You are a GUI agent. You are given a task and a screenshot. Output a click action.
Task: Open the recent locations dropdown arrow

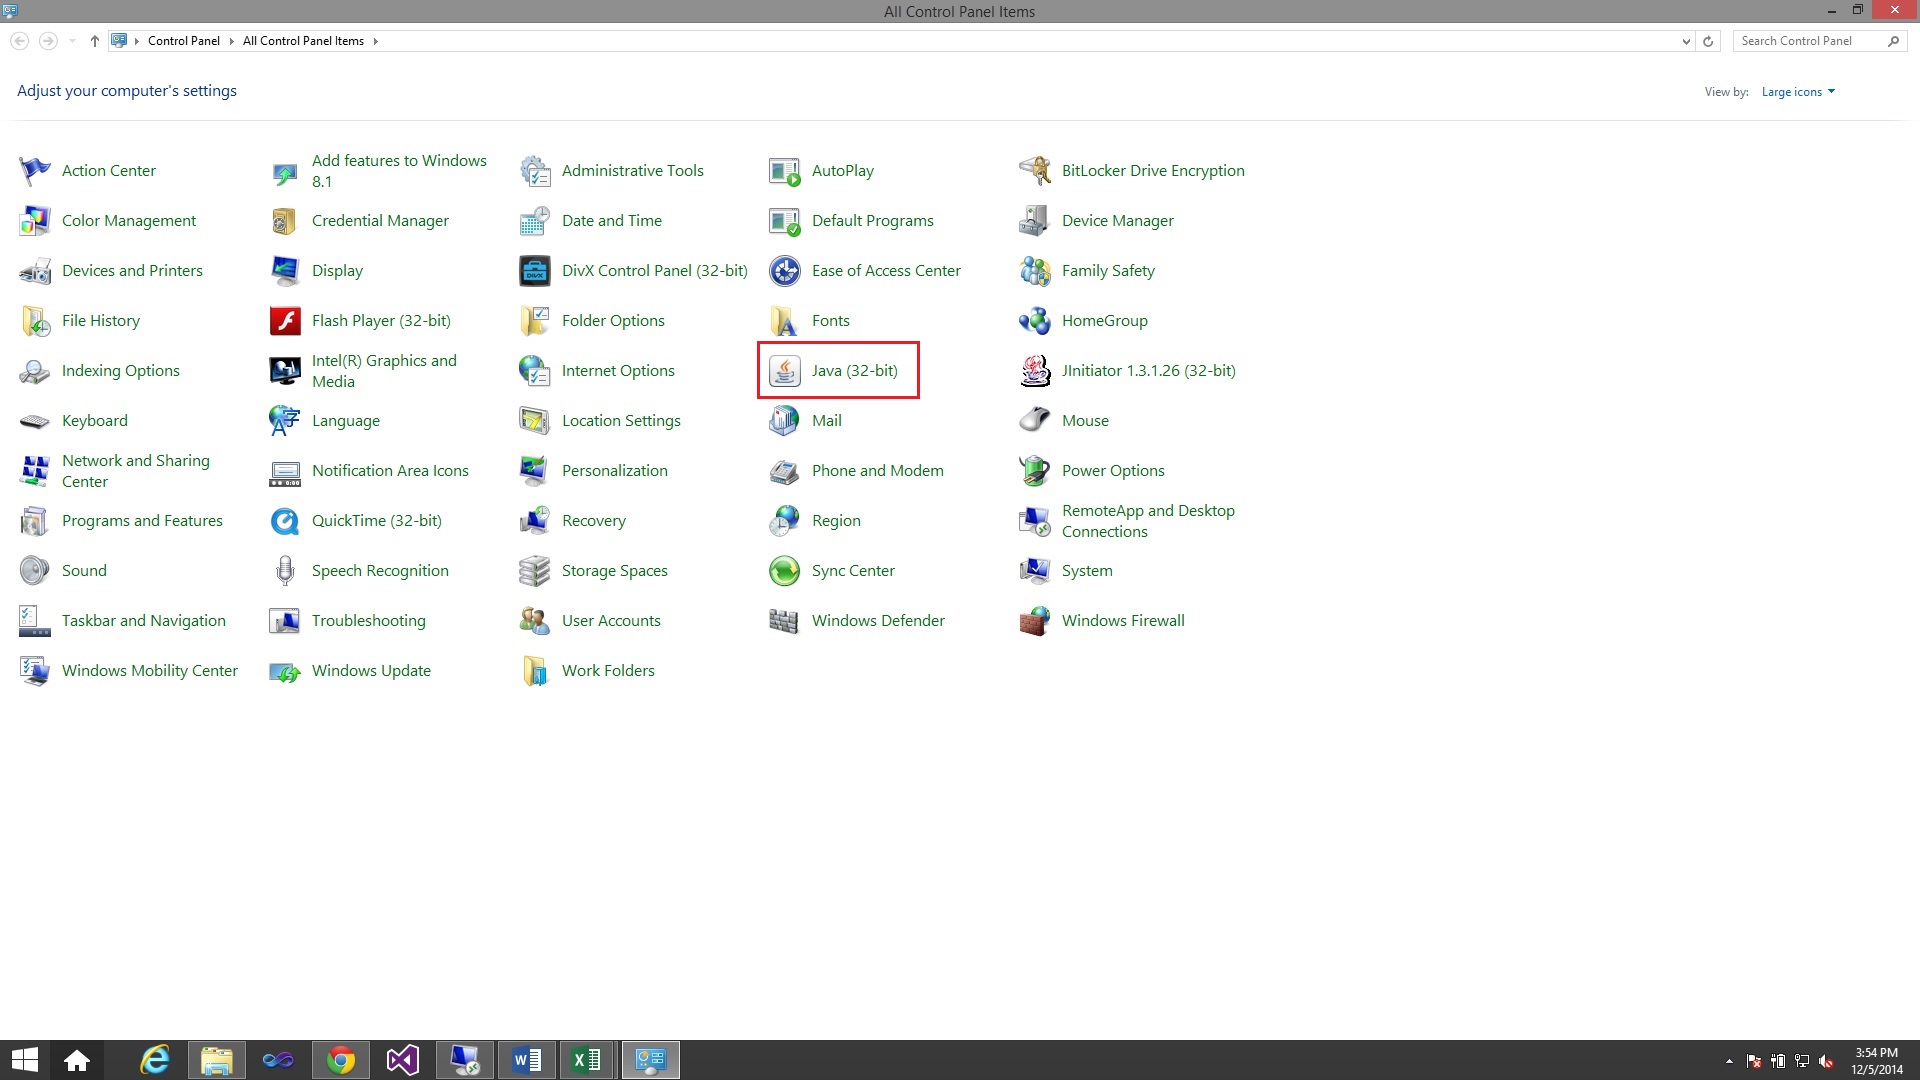point(72,41)
